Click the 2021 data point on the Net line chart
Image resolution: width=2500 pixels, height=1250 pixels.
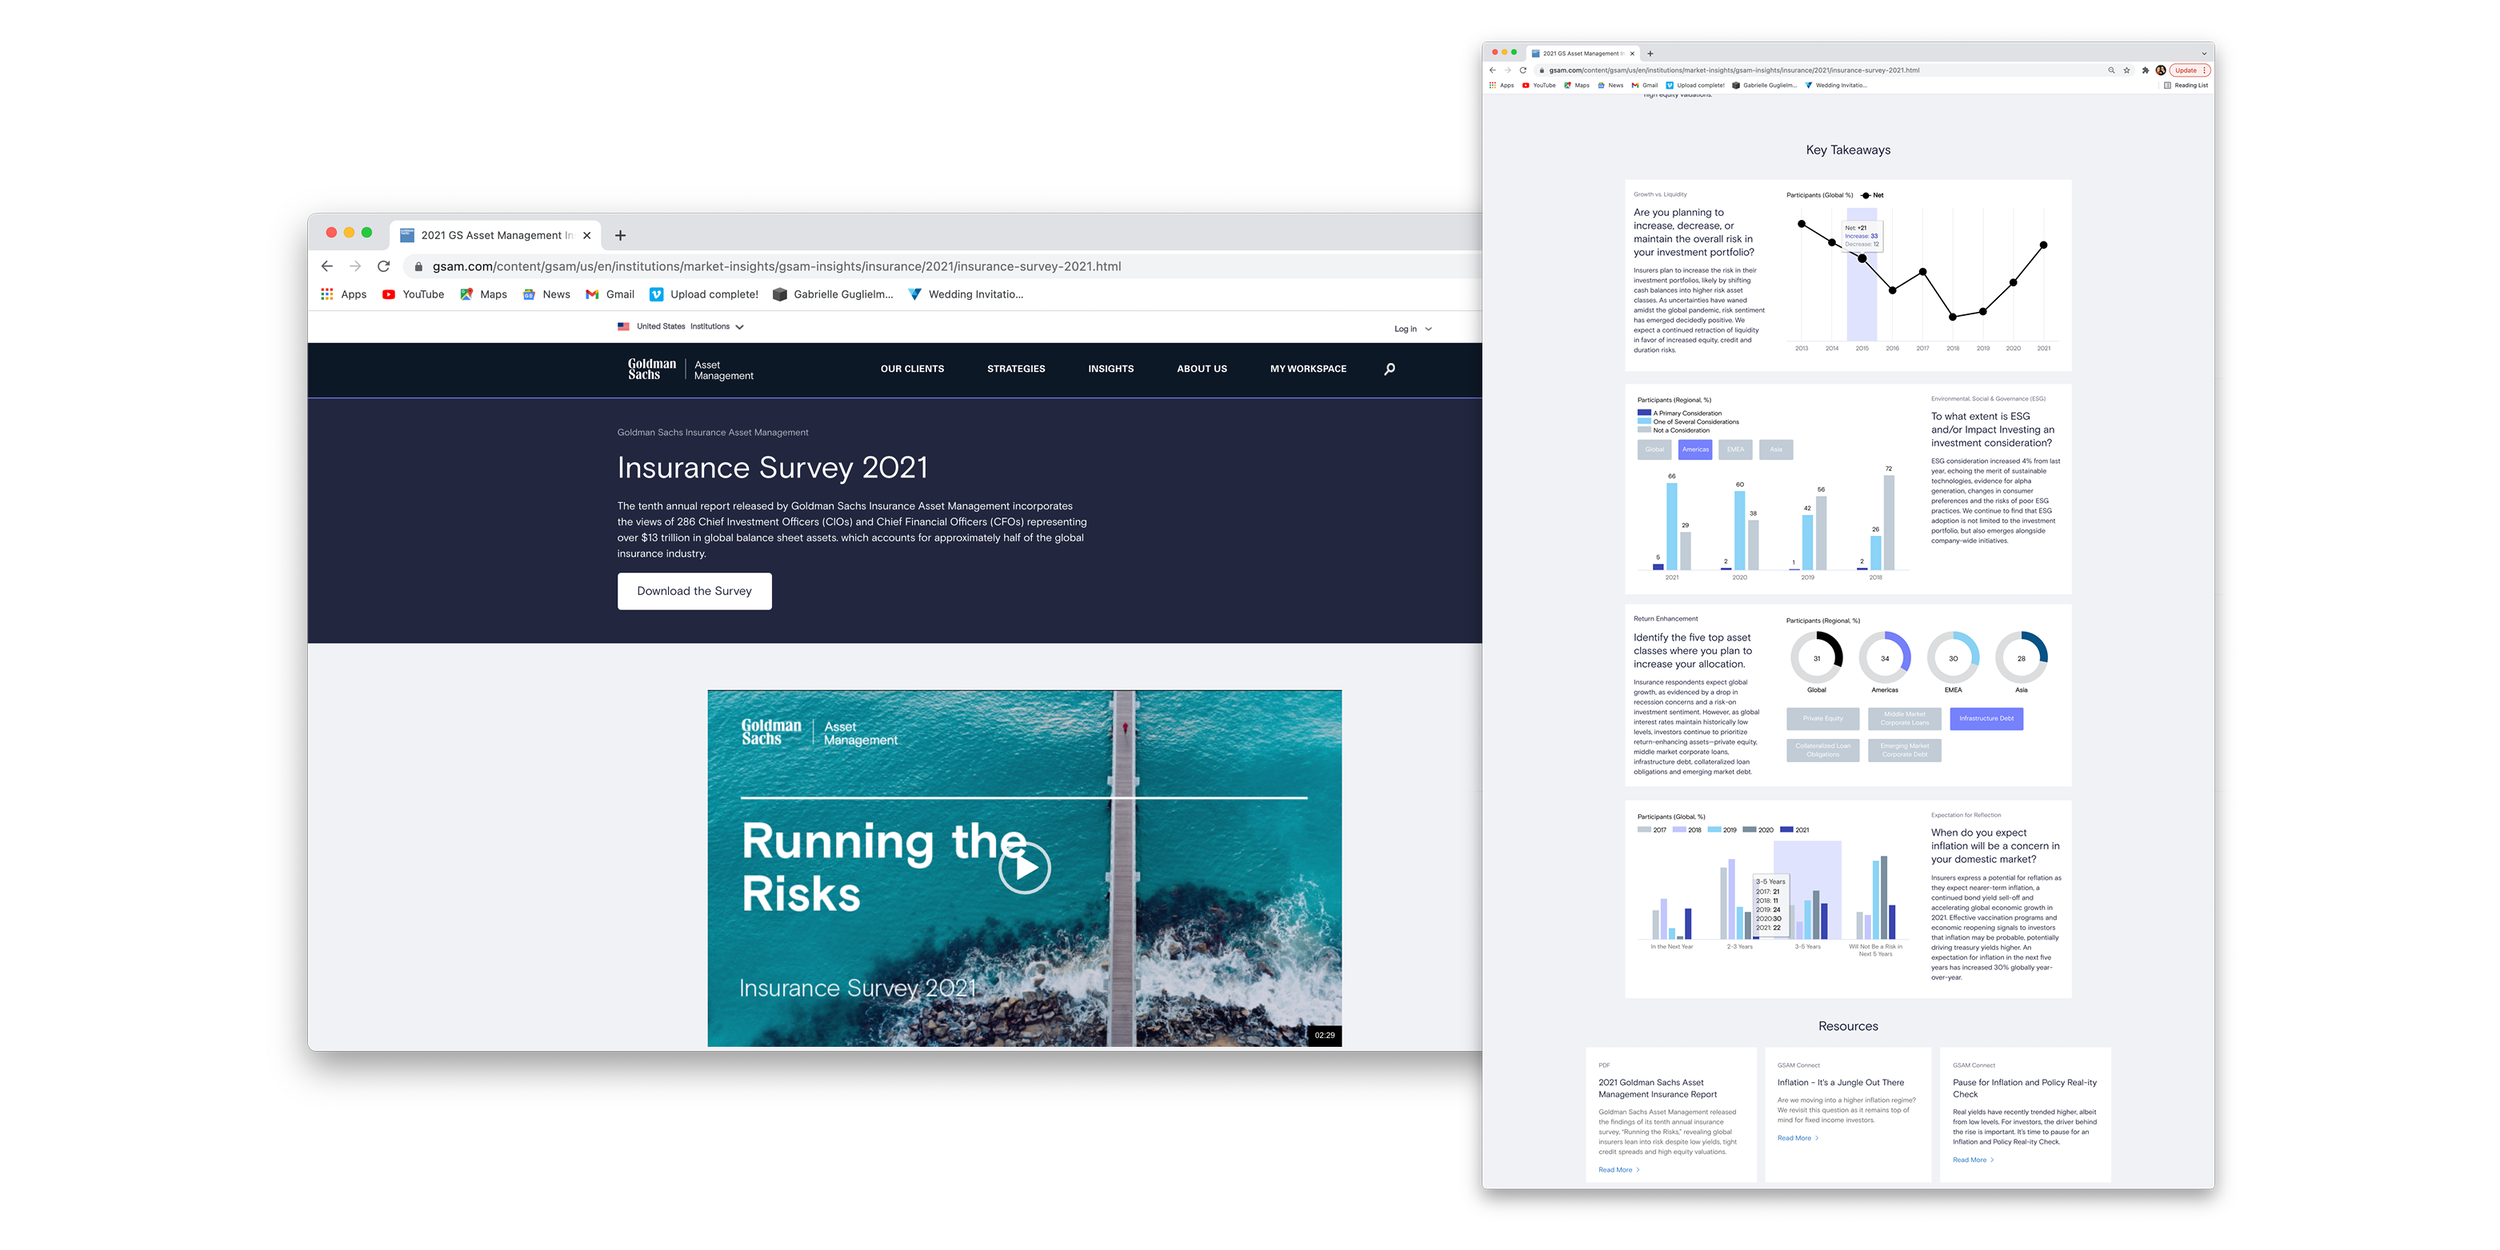pyautogui.click(x=2043, y=245)
